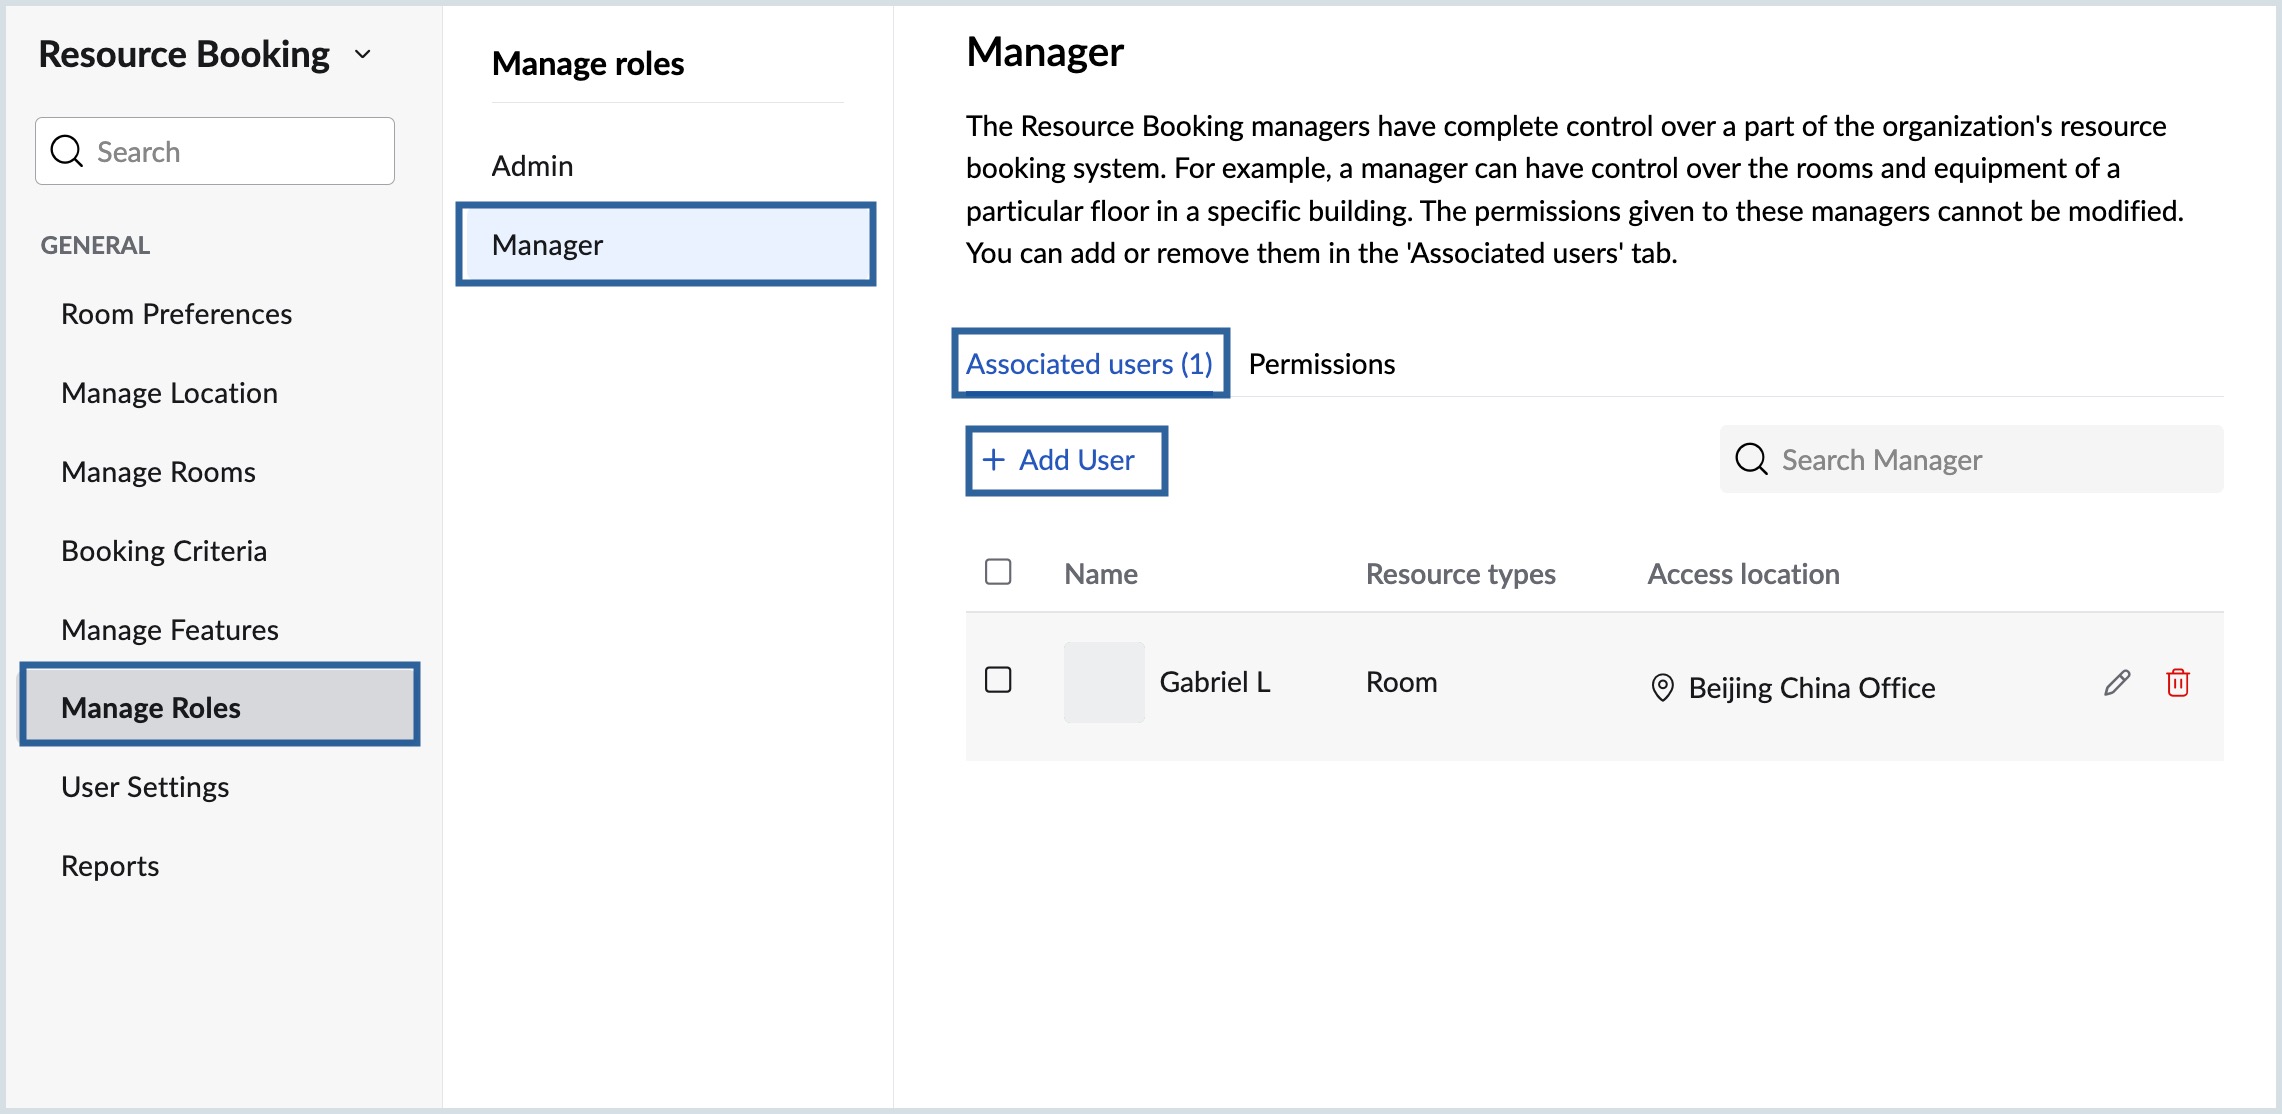Click the magnifier icon in Search Manager
Viewport: 2282px width, 1114px height.
click(x=1751, y=460)
